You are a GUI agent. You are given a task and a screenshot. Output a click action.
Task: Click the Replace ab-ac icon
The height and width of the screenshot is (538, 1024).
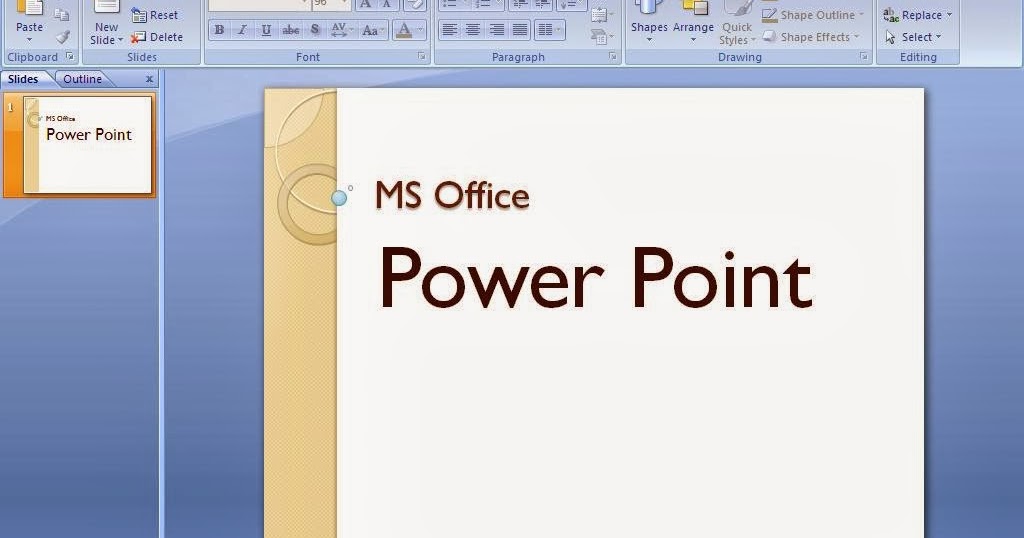point(891,14)
